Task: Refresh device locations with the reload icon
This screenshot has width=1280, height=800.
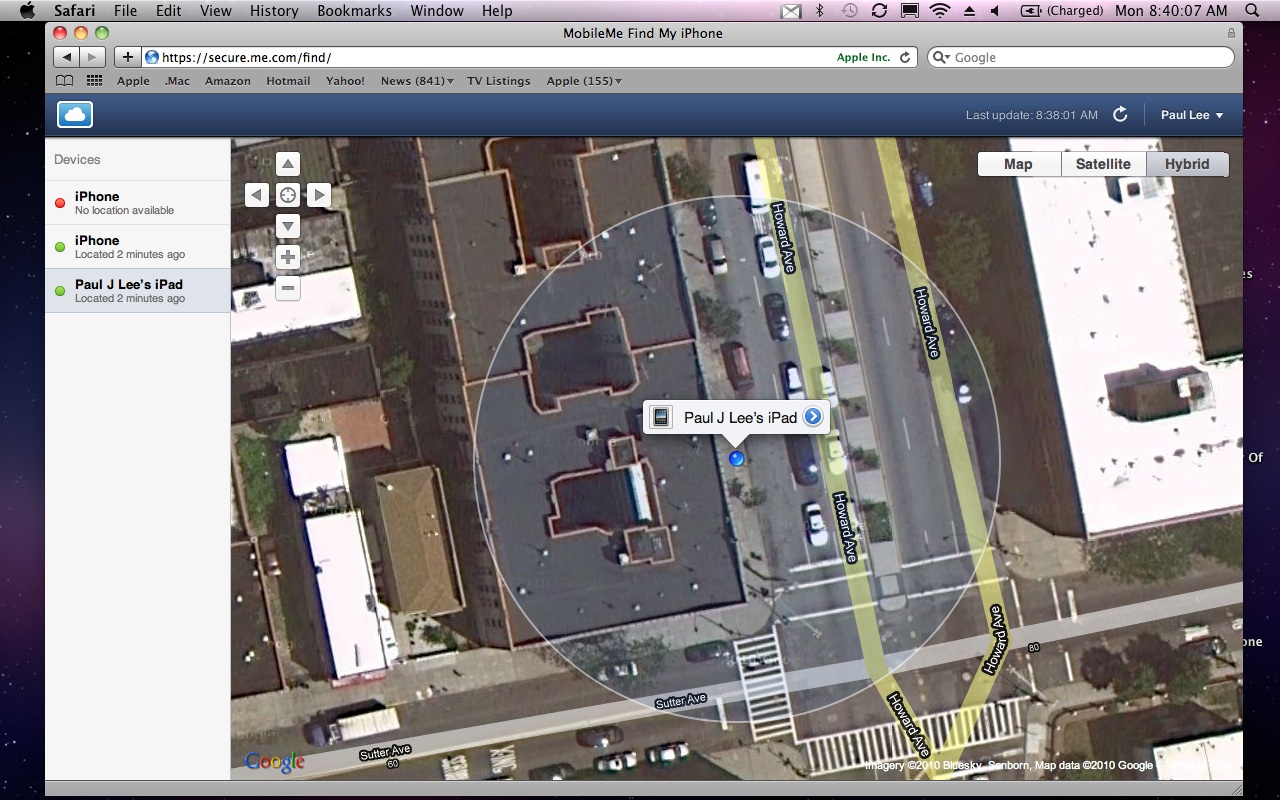Action: point(1120,115)
